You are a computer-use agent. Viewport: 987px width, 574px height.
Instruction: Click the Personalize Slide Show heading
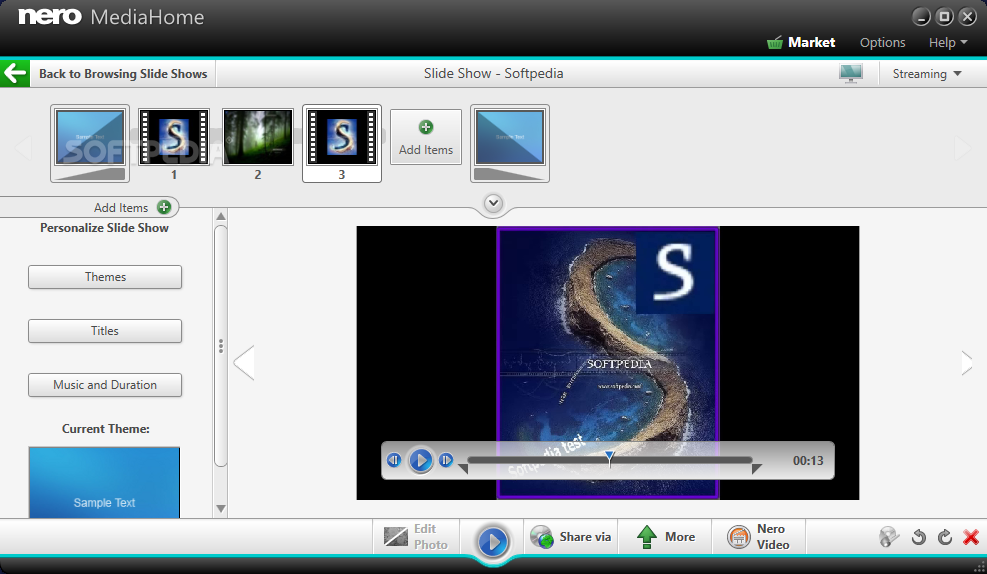pos(104,228)
